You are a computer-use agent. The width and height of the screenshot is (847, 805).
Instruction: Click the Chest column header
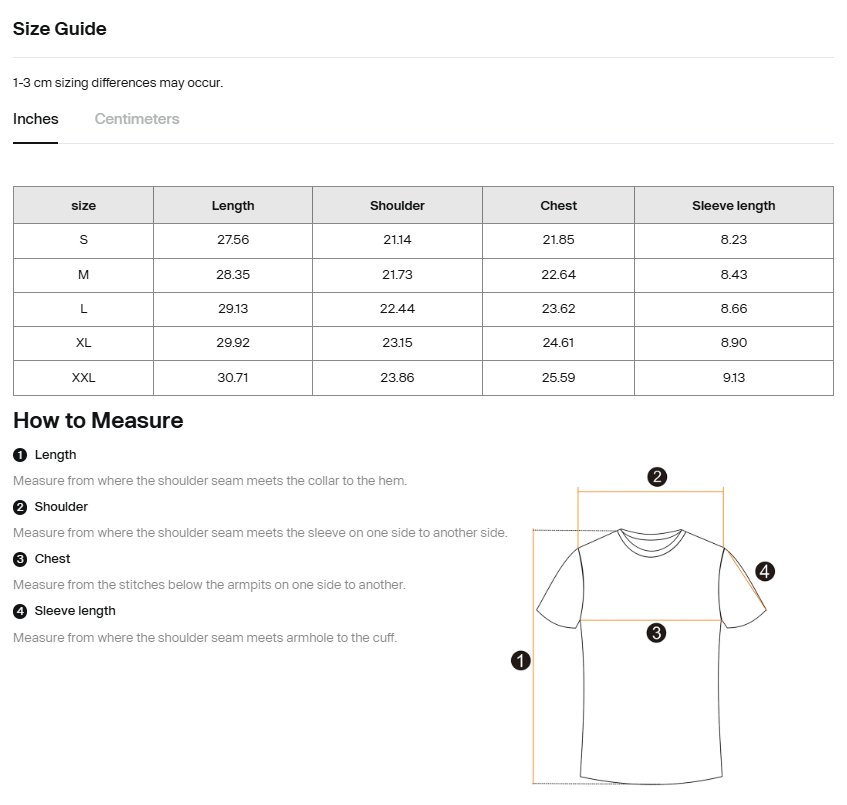point(558,206)
